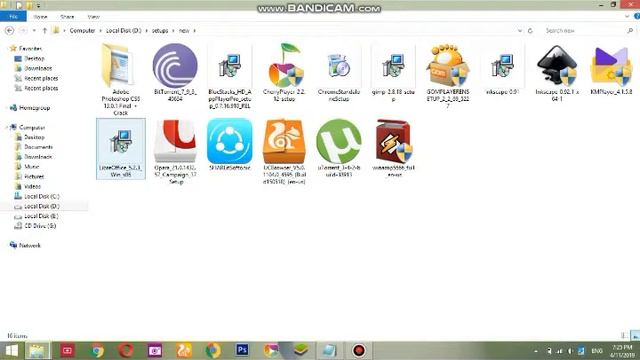Viewport: 640px width, 360px height.
Task: Open the taskbar clock and date
Action: (x=622, y=351)
